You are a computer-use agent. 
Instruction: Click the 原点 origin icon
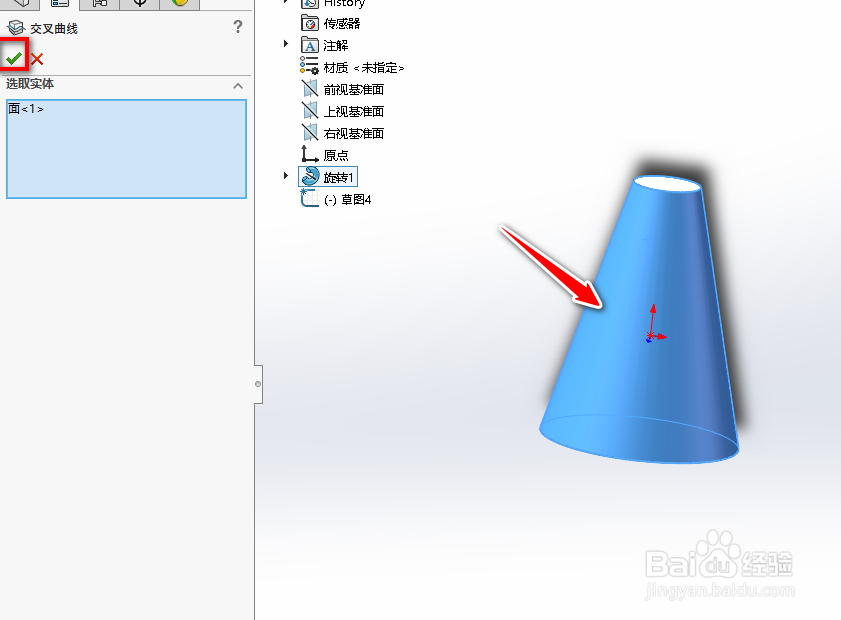tap(309, 154)
